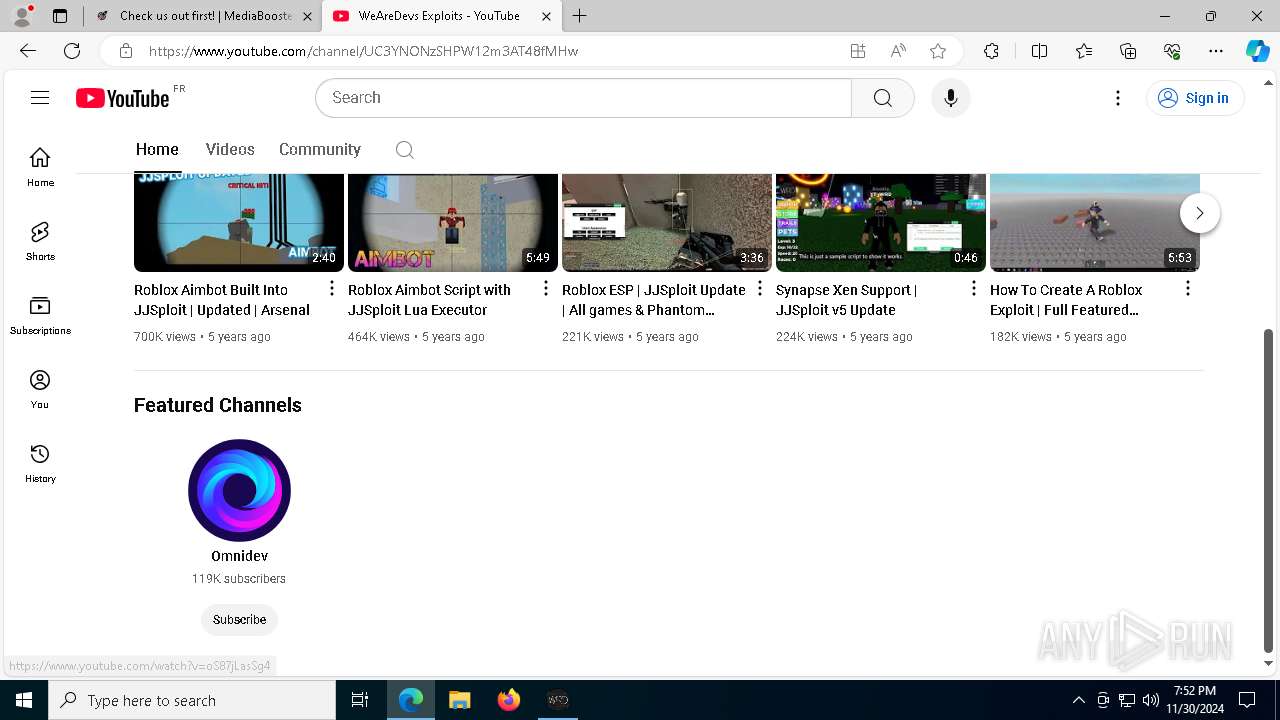Open a new browser tab
1280x720 pixels.
(x=580, y=16)
